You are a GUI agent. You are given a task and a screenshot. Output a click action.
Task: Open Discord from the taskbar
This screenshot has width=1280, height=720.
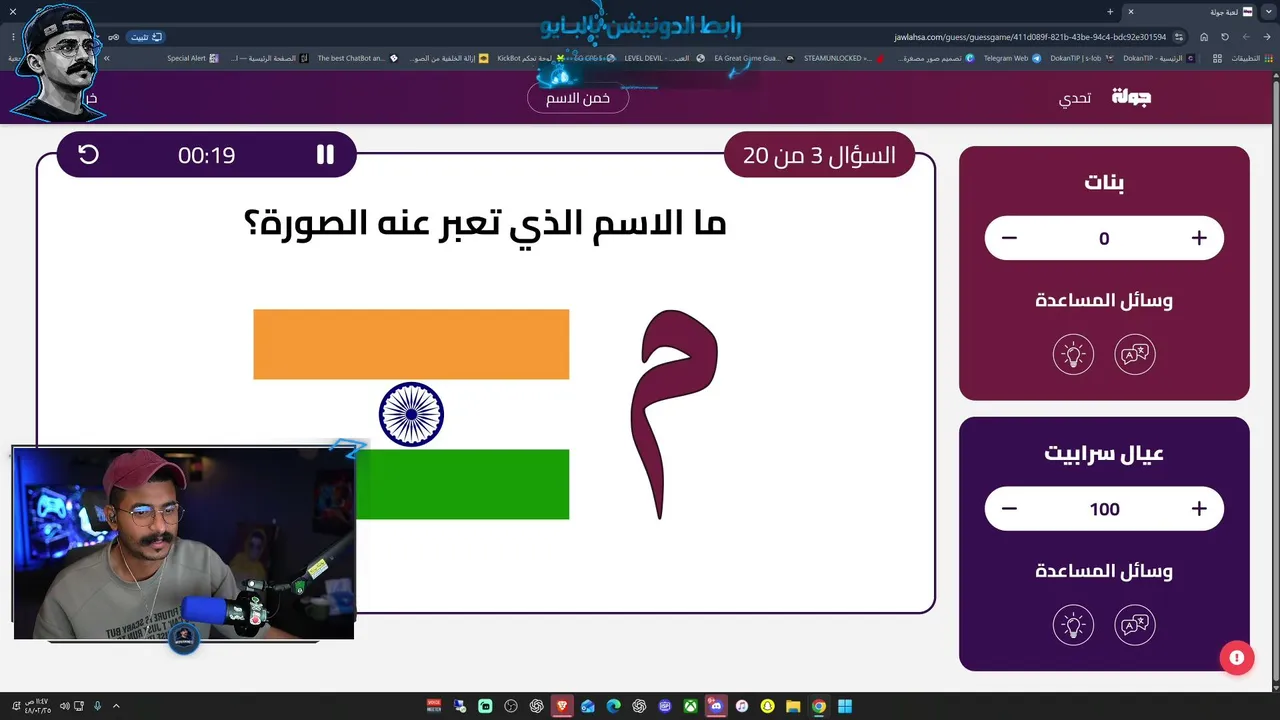click(x=716, y=706)
